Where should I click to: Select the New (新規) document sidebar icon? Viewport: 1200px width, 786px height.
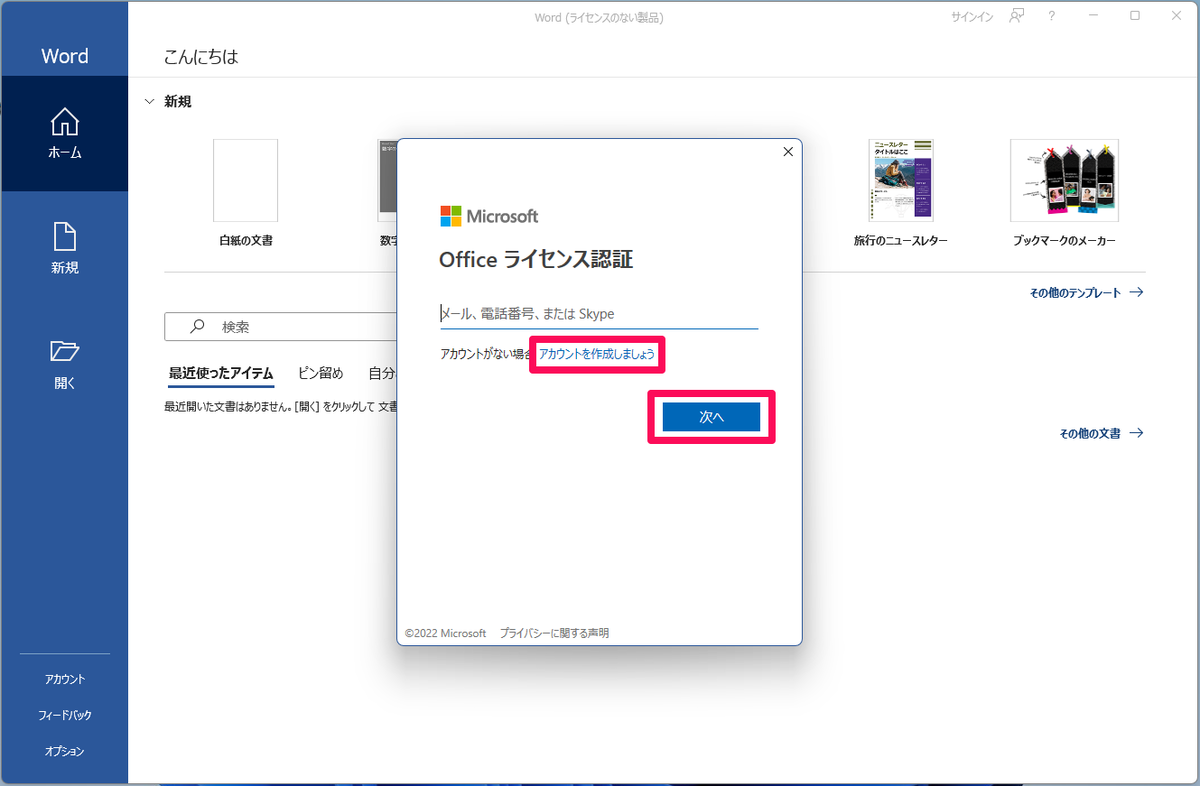point(65,249)
